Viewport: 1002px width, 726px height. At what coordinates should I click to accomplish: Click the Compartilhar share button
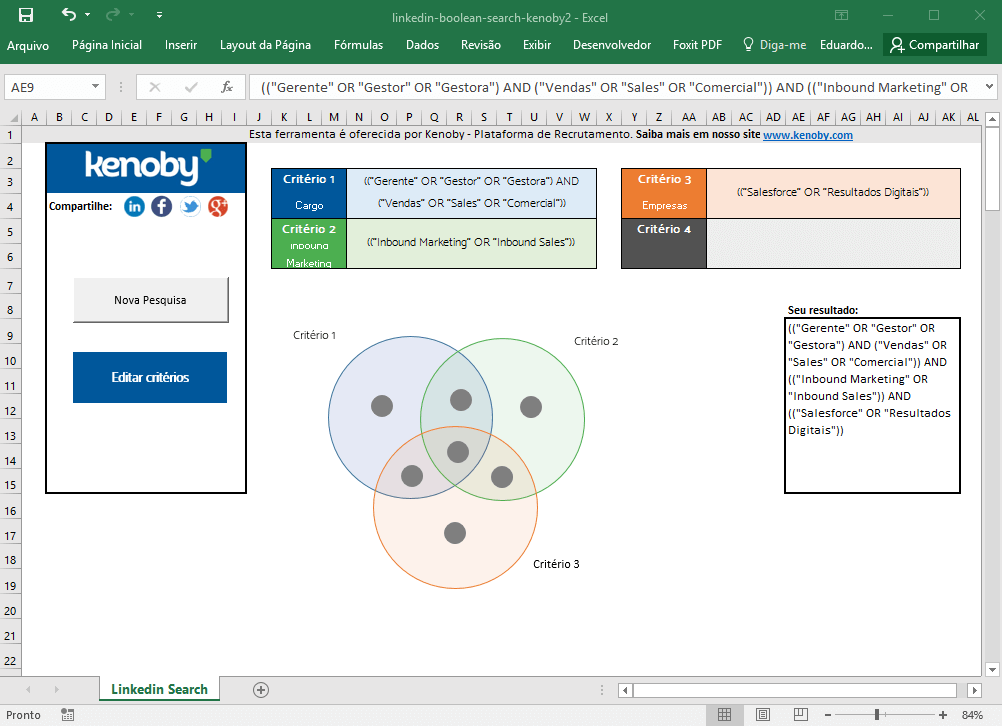pos(934,45)
